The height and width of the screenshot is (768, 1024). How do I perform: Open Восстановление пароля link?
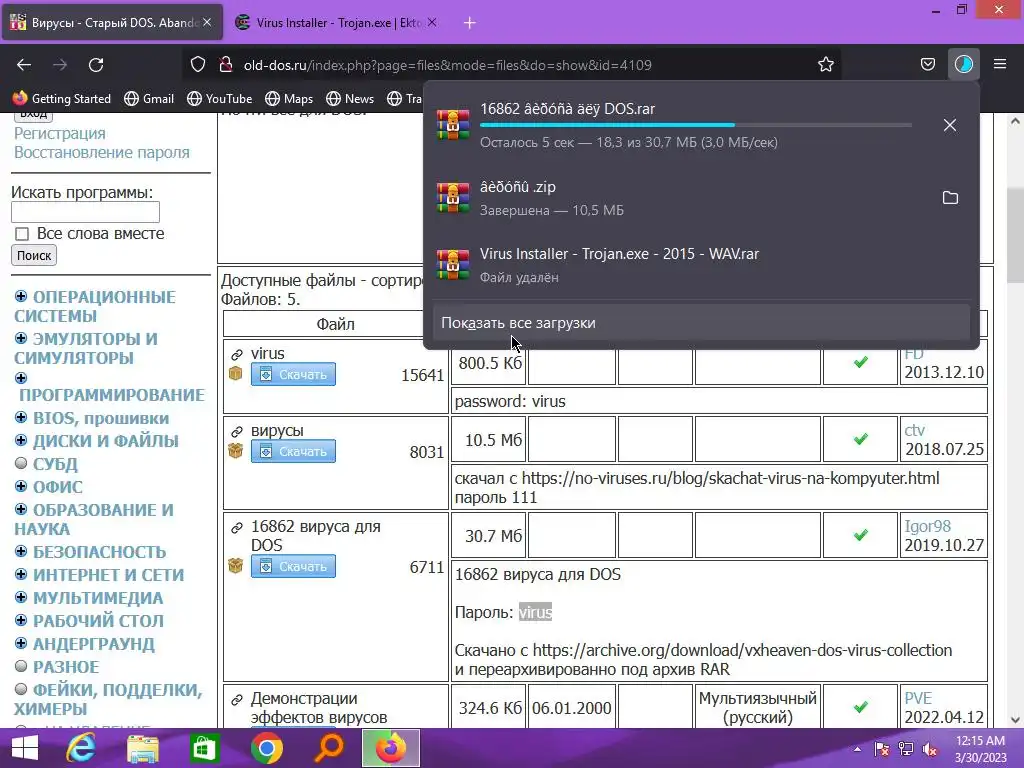click(102, 152)
